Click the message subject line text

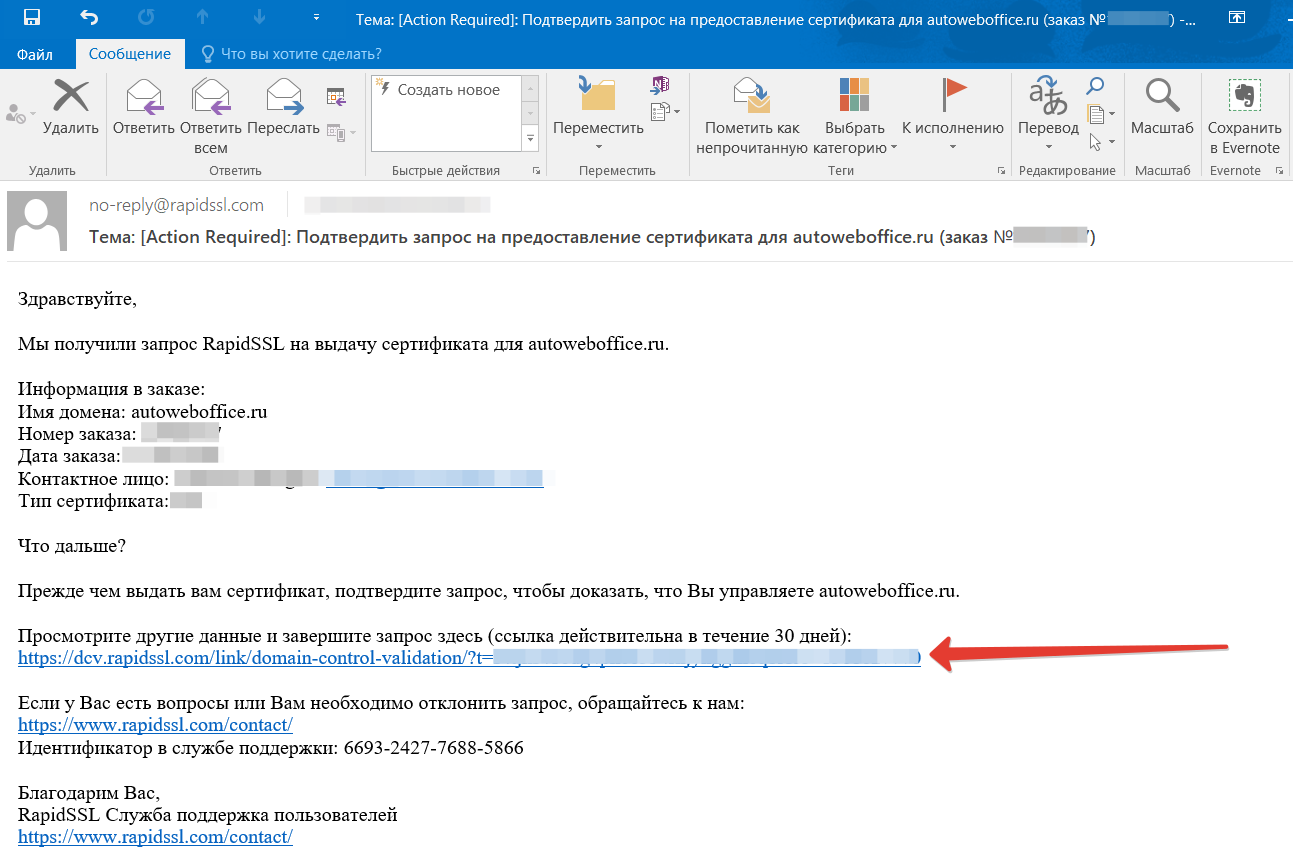[x=592, y=237]
